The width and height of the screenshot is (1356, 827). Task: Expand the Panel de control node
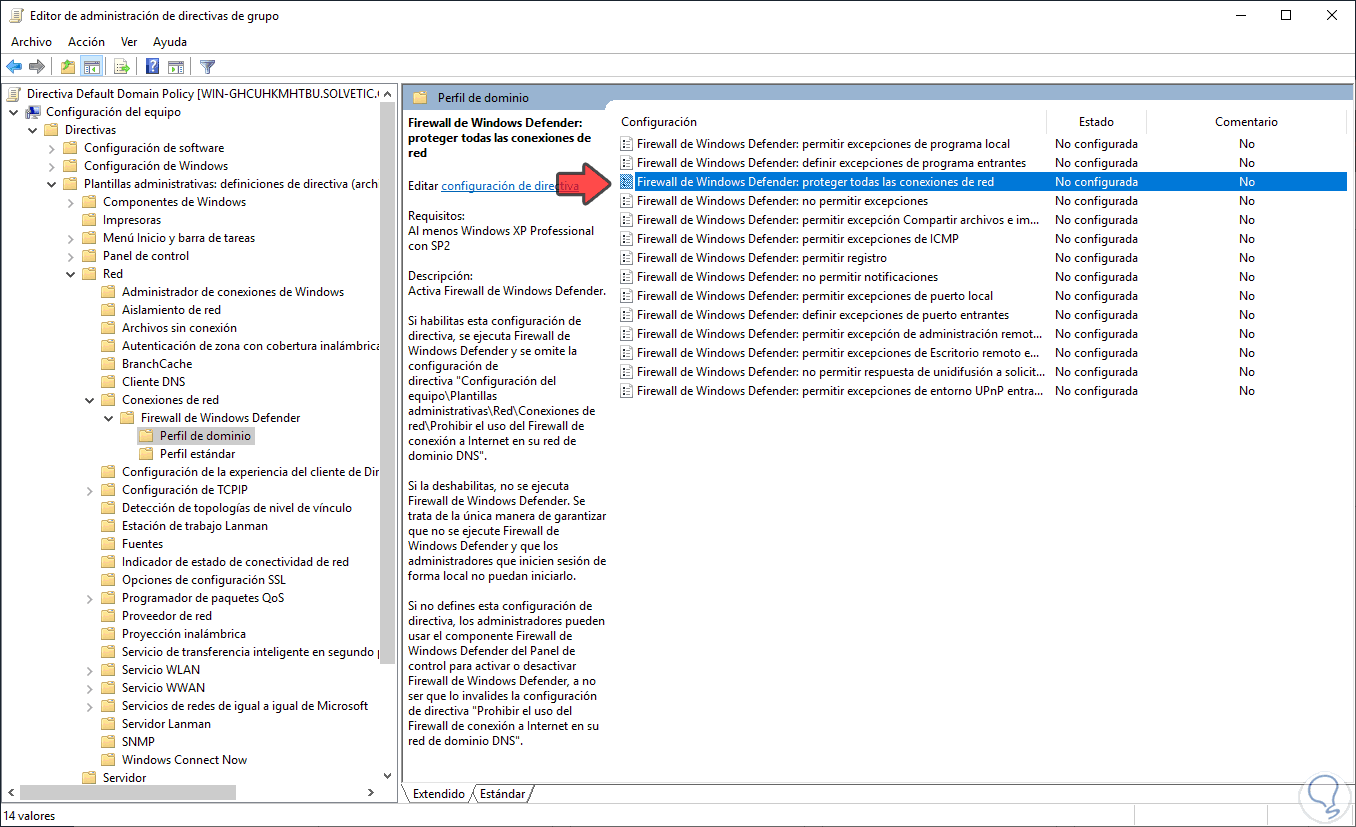(x=71, y=256)
